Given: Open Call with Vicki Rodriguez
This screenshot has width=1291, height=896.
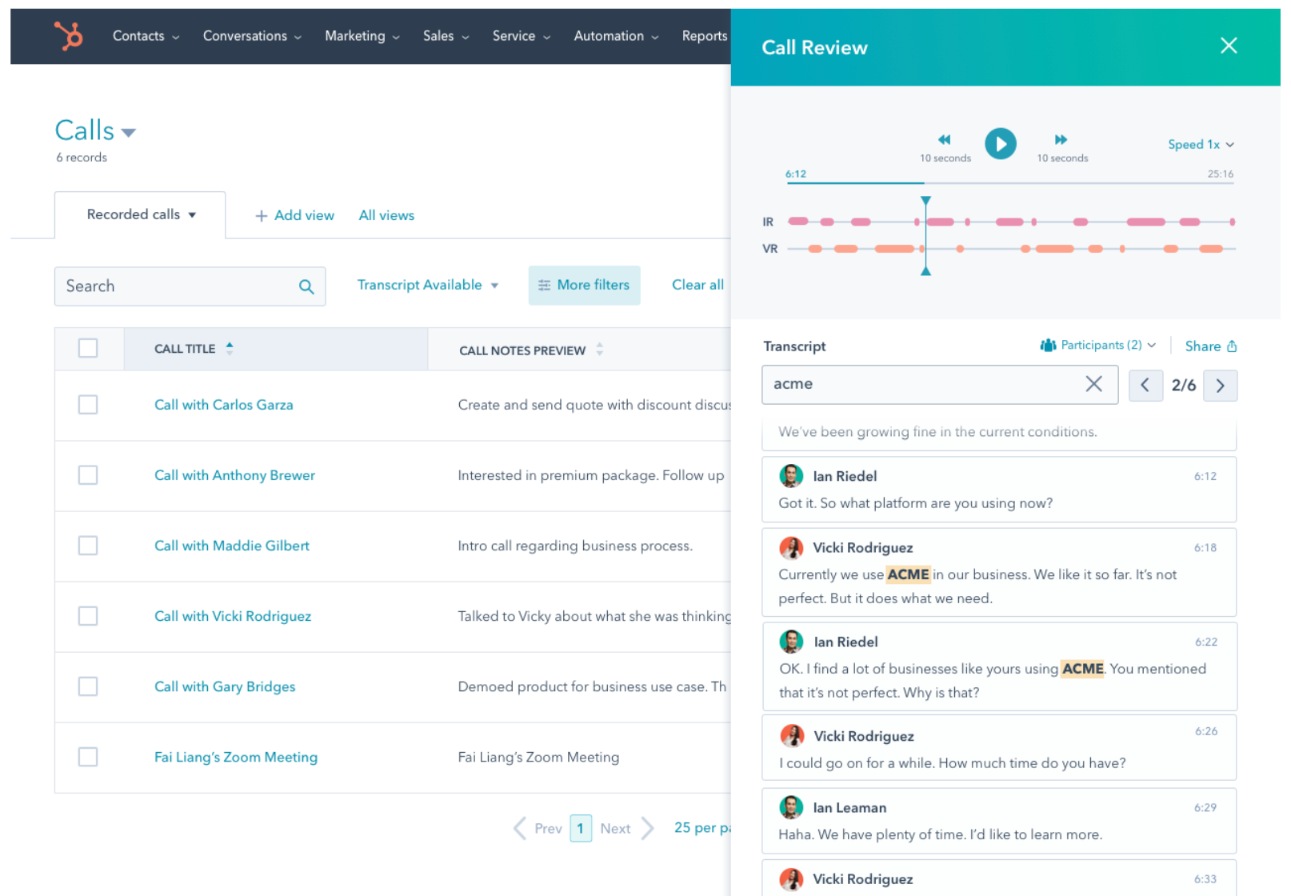Looking at the screenshot, I should pos(233,616).
